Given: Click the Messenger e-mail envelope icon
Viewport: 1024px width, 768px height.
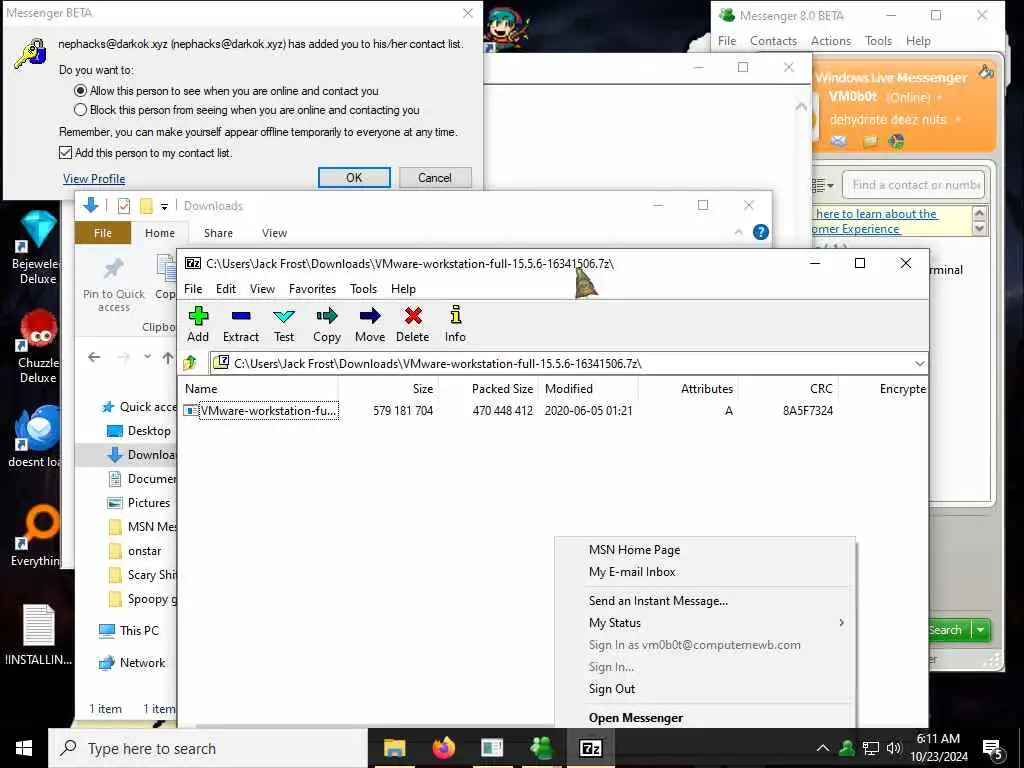Looking at the screenshot, I should click(x=839, y=141).
